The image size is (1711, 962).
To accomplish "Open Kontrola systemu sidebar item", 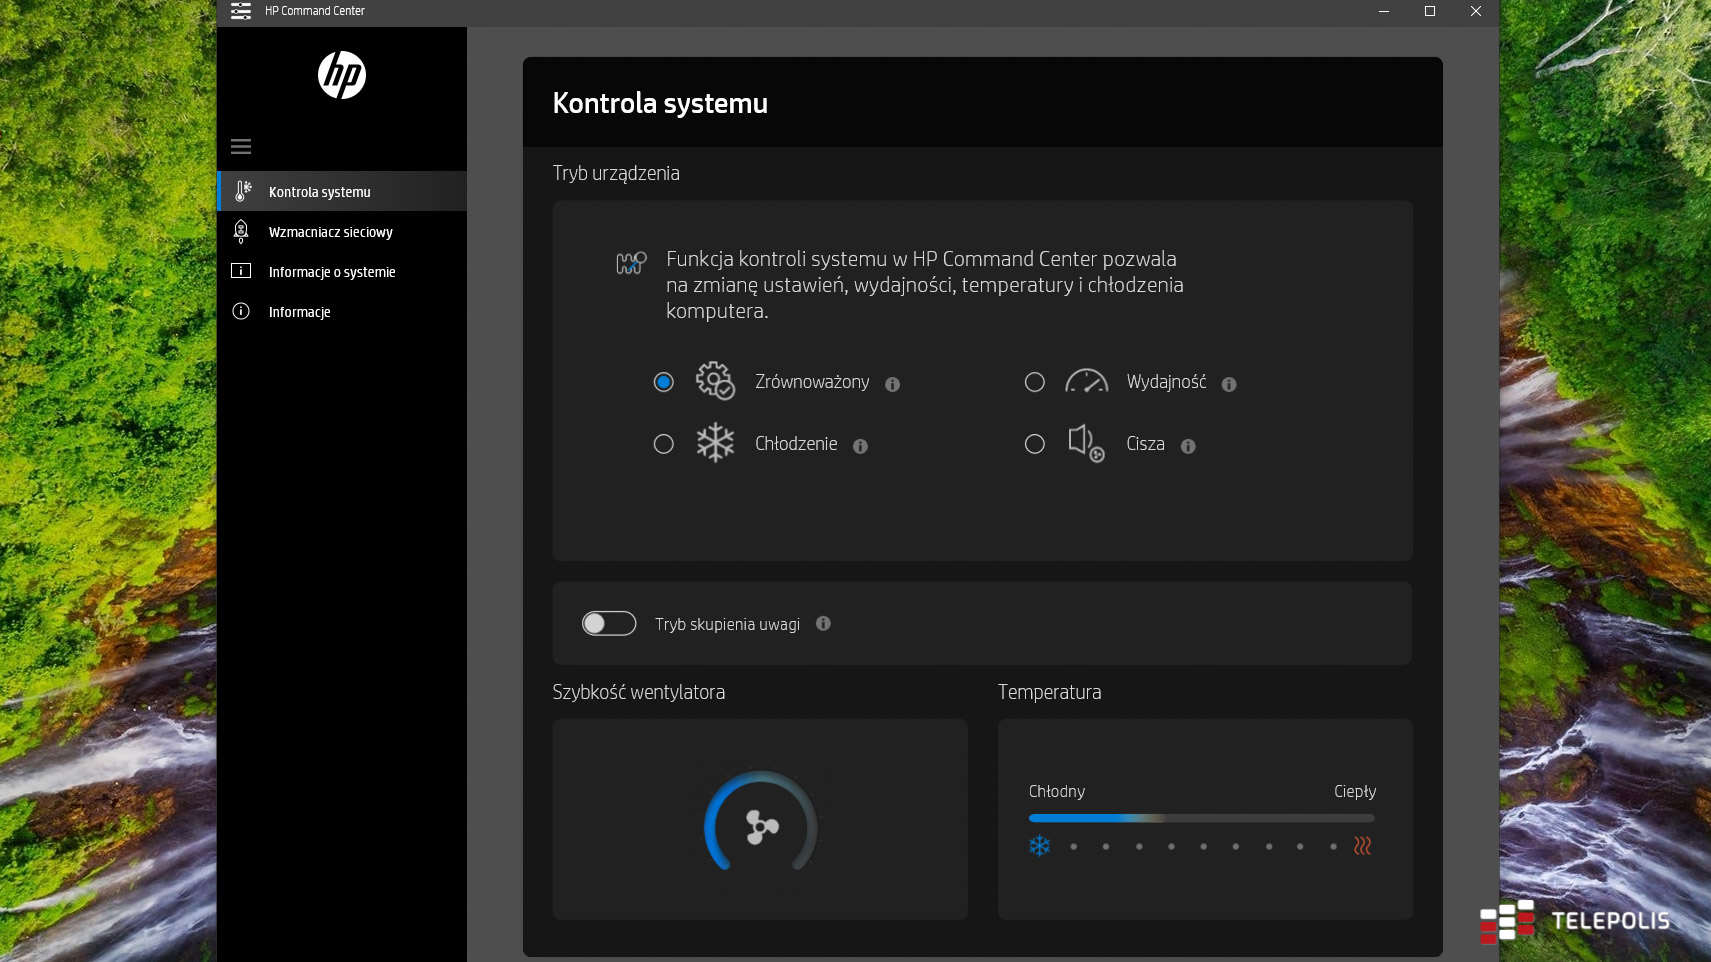I will click(x=319, y=192).
